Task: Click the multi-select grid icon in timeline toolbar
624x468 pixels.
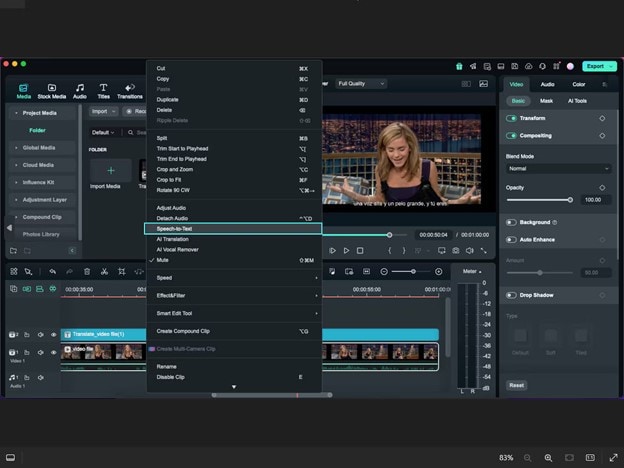Action: (x=14, y=271)
